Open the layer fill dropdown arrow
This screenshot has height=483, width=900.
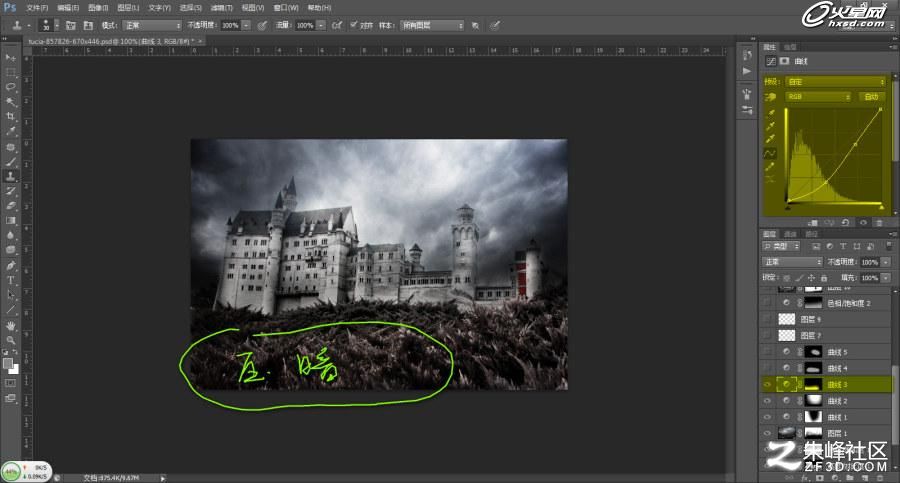coord(886,278)
